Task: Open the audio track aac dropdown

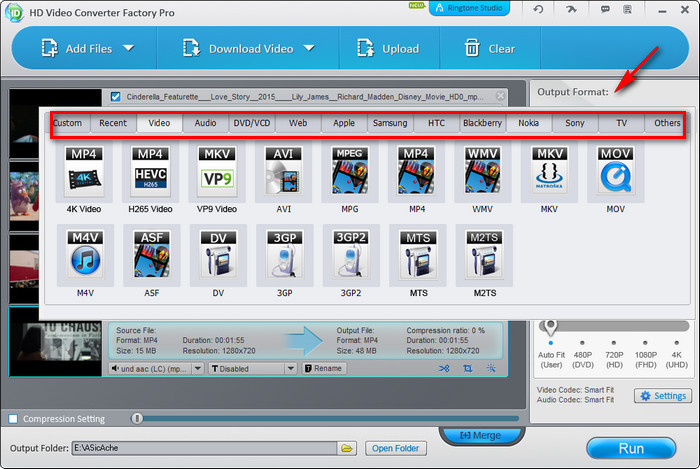Action: pyautogui.click(x=198, y=369)
